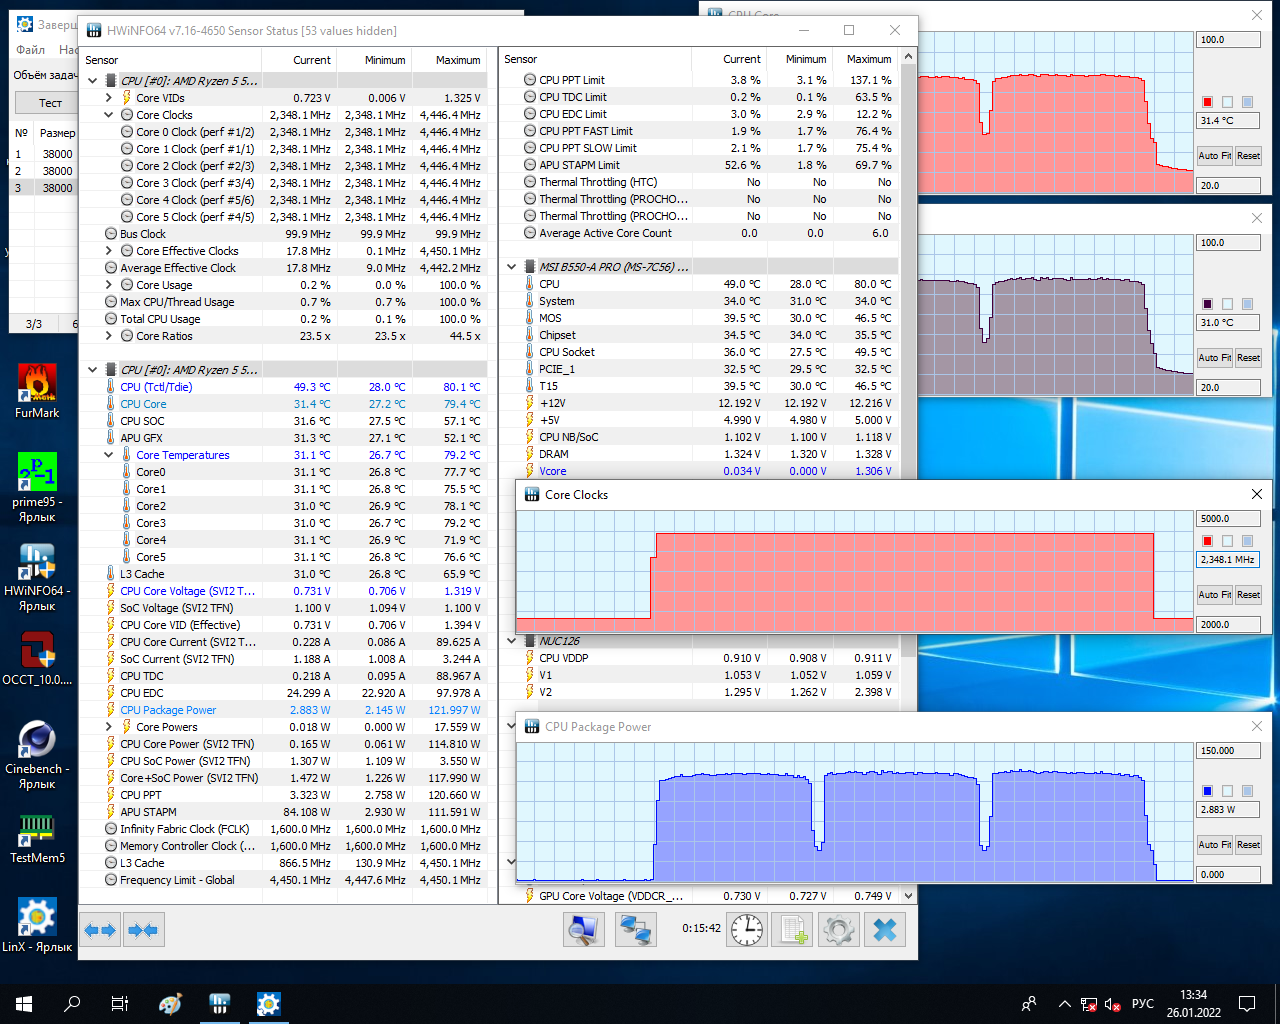Open the Windows Start menu

(x=24, y=1004)
